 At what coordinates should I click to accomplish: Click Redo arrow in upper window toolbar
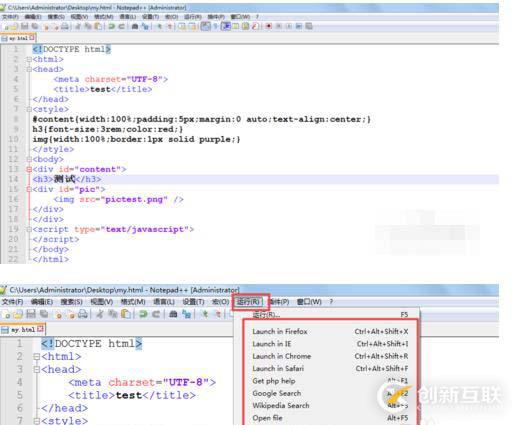tap(121, 27)
